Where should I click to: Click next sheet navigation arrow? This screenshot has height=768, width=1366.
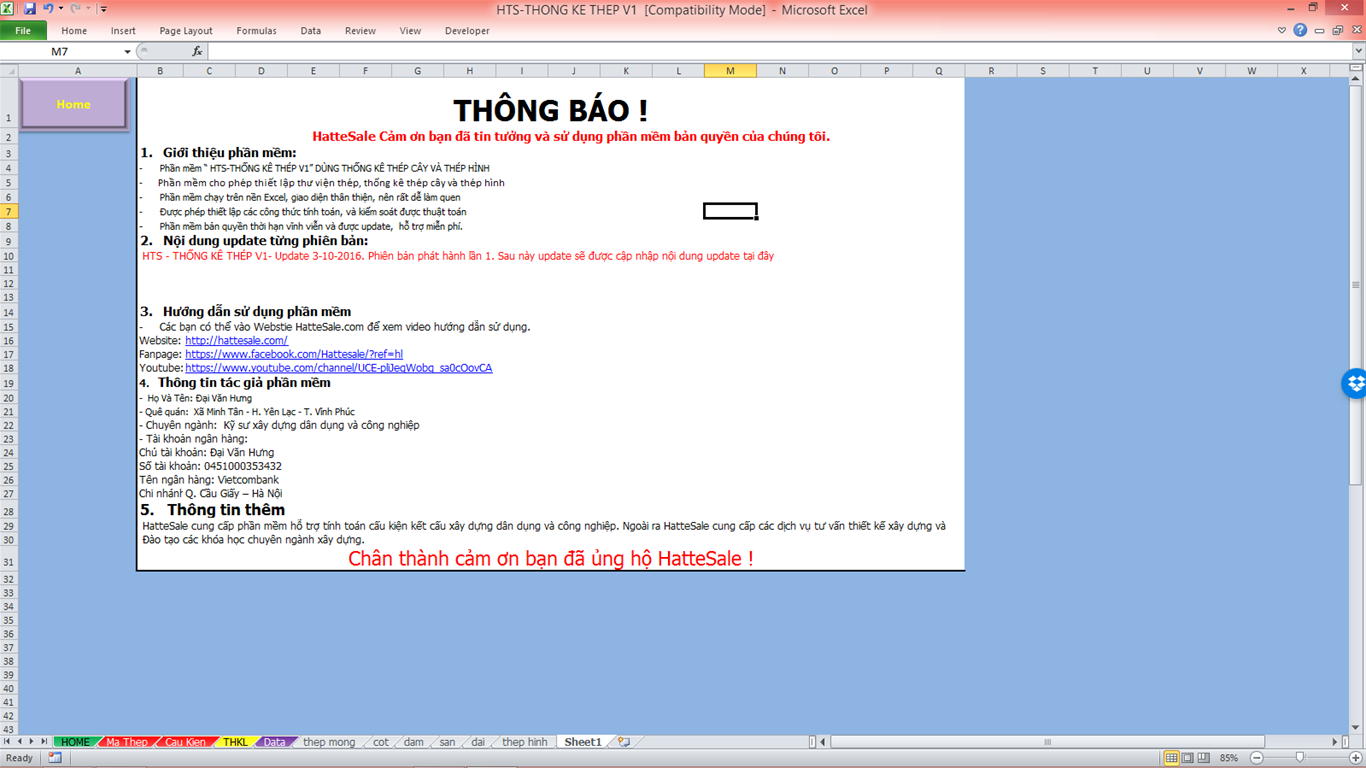point(31,742)
